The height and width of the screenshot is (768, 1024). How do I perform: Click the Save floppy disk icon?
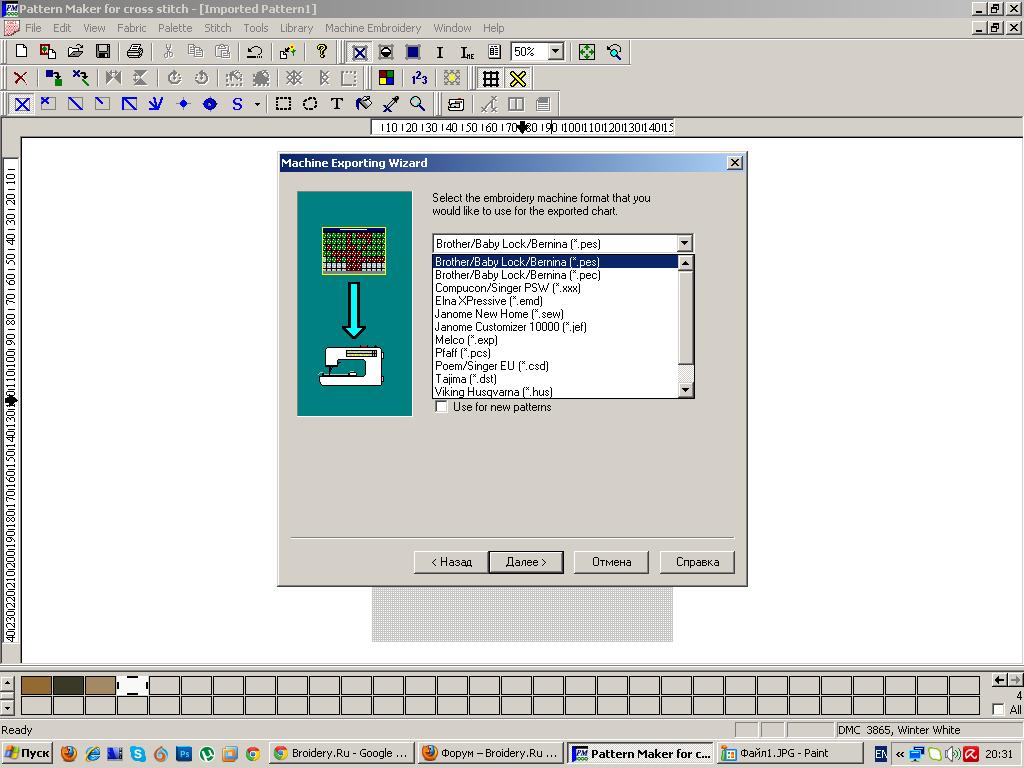tap(102, 52)
